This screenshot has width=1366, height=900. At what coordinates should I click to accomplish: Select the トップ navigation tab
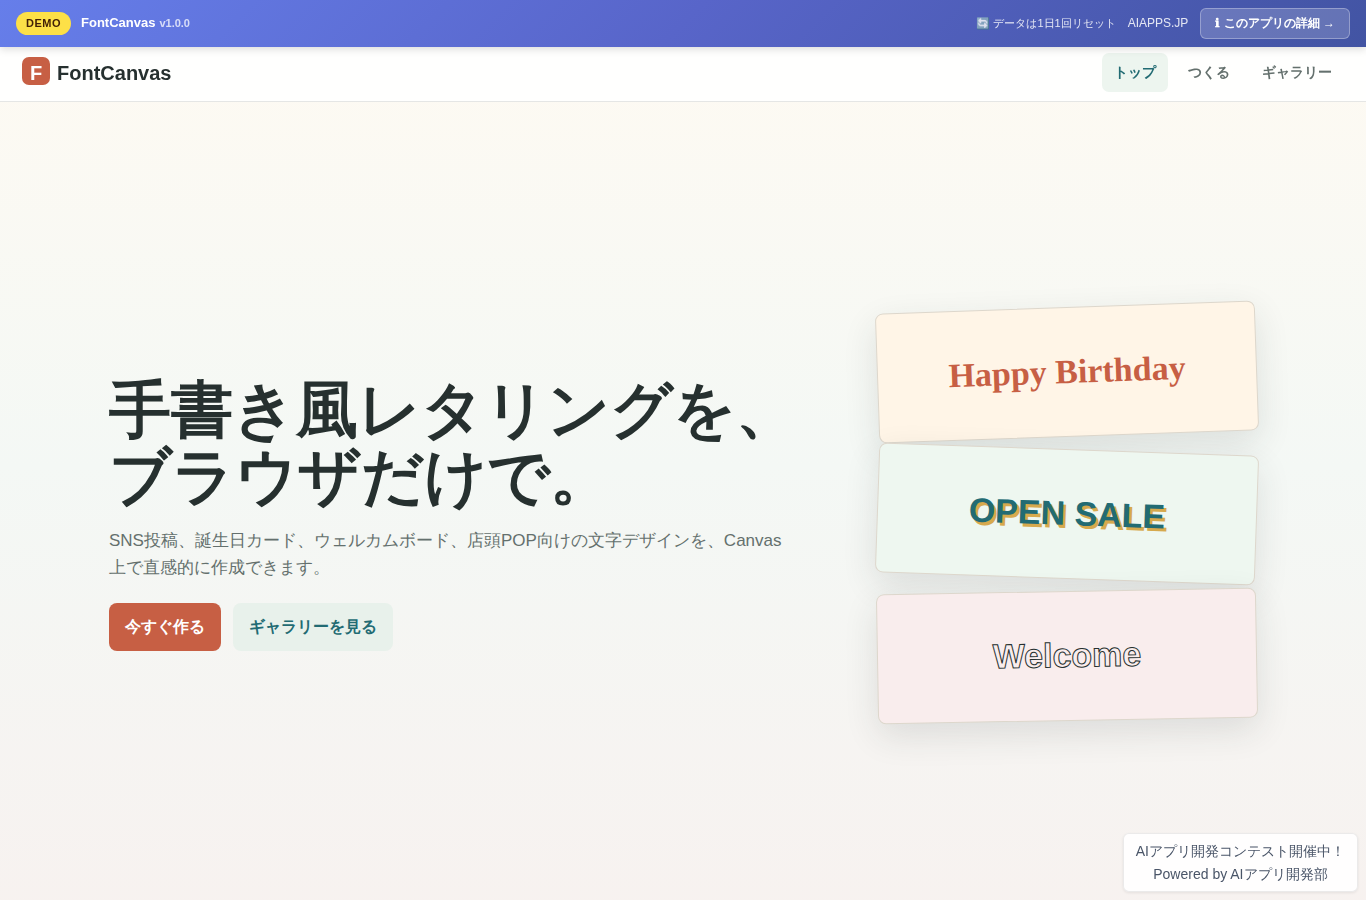[1135, 73]
